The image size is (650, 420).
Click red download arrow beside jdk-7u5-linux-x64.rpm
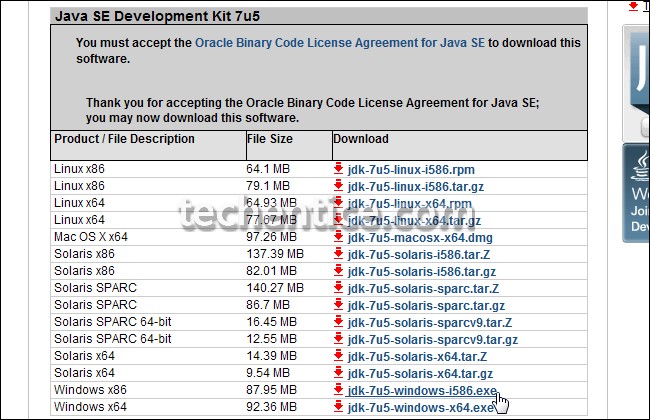click(x=338, y=202)
